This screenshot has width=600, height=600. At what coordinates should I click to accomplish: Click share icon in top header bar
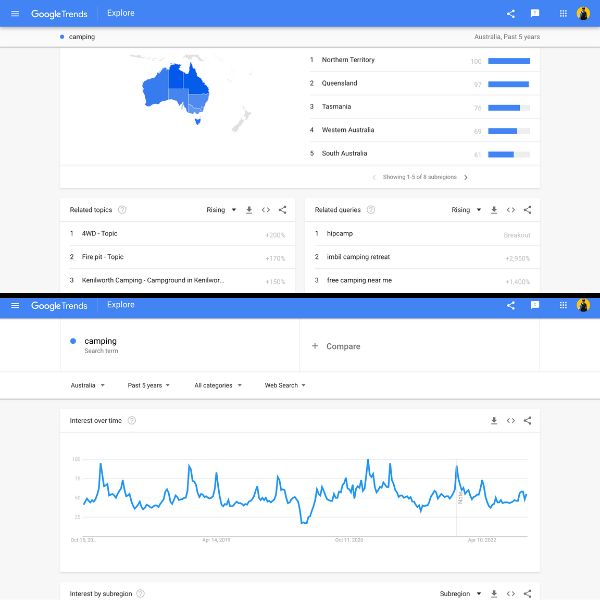pyautogui.click(x=510, y=14)
